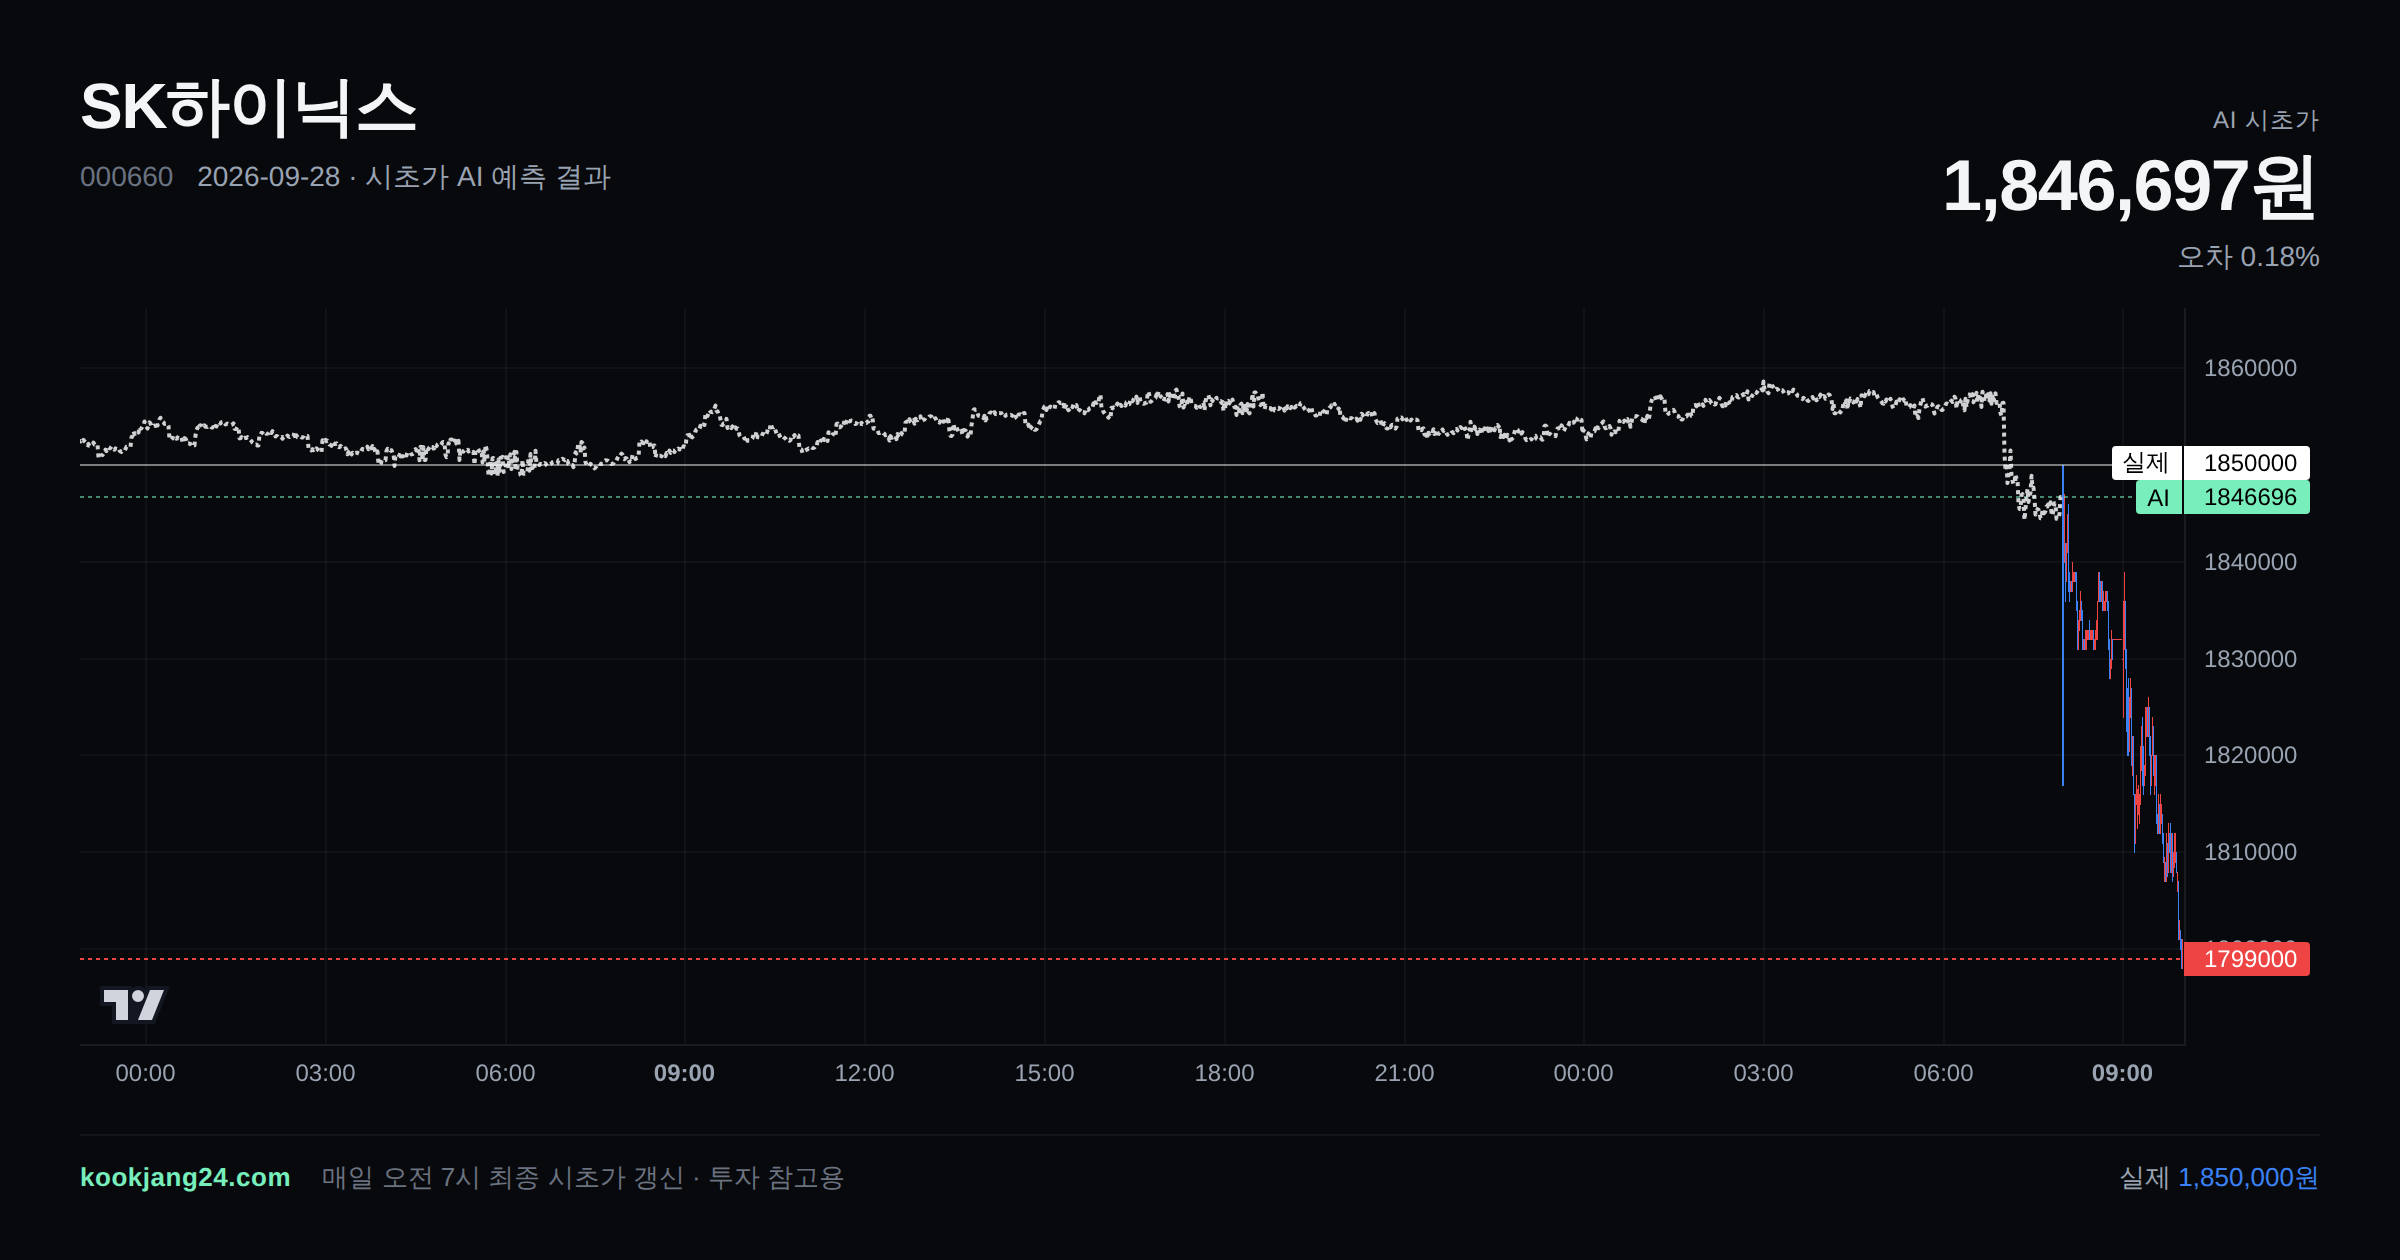The width and height of the screenshot is (2400, 1260).
Task: Click the 오차 0.18% error text
Action: pyautogui.click(x=2248, y=257)
